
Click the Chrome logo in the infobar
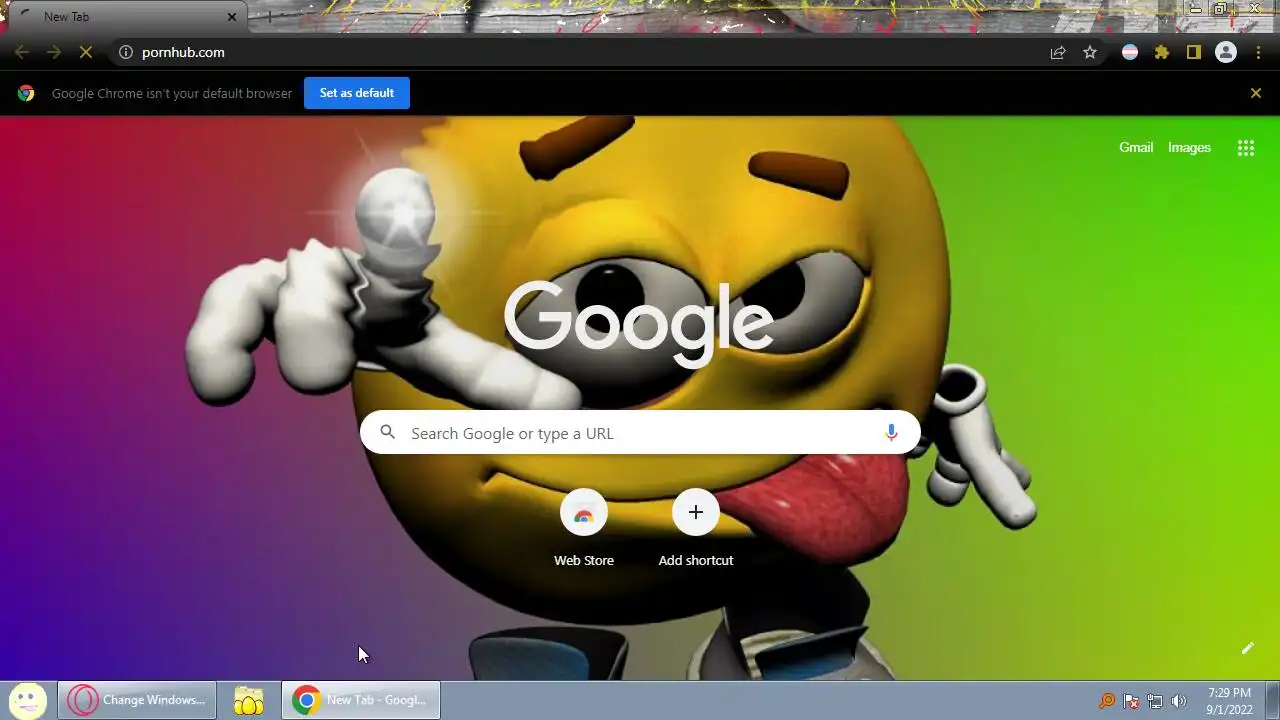(x=26, y=93)
